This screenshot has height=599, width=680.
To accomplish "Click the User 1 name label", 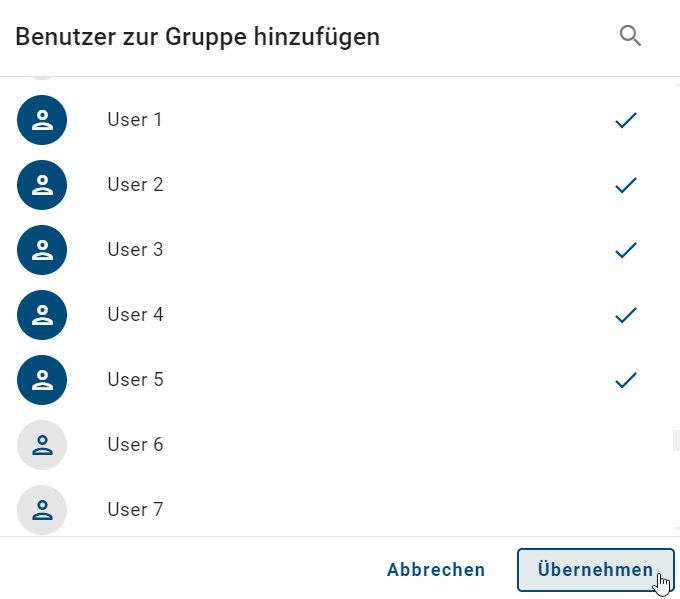I will [135, 120].
